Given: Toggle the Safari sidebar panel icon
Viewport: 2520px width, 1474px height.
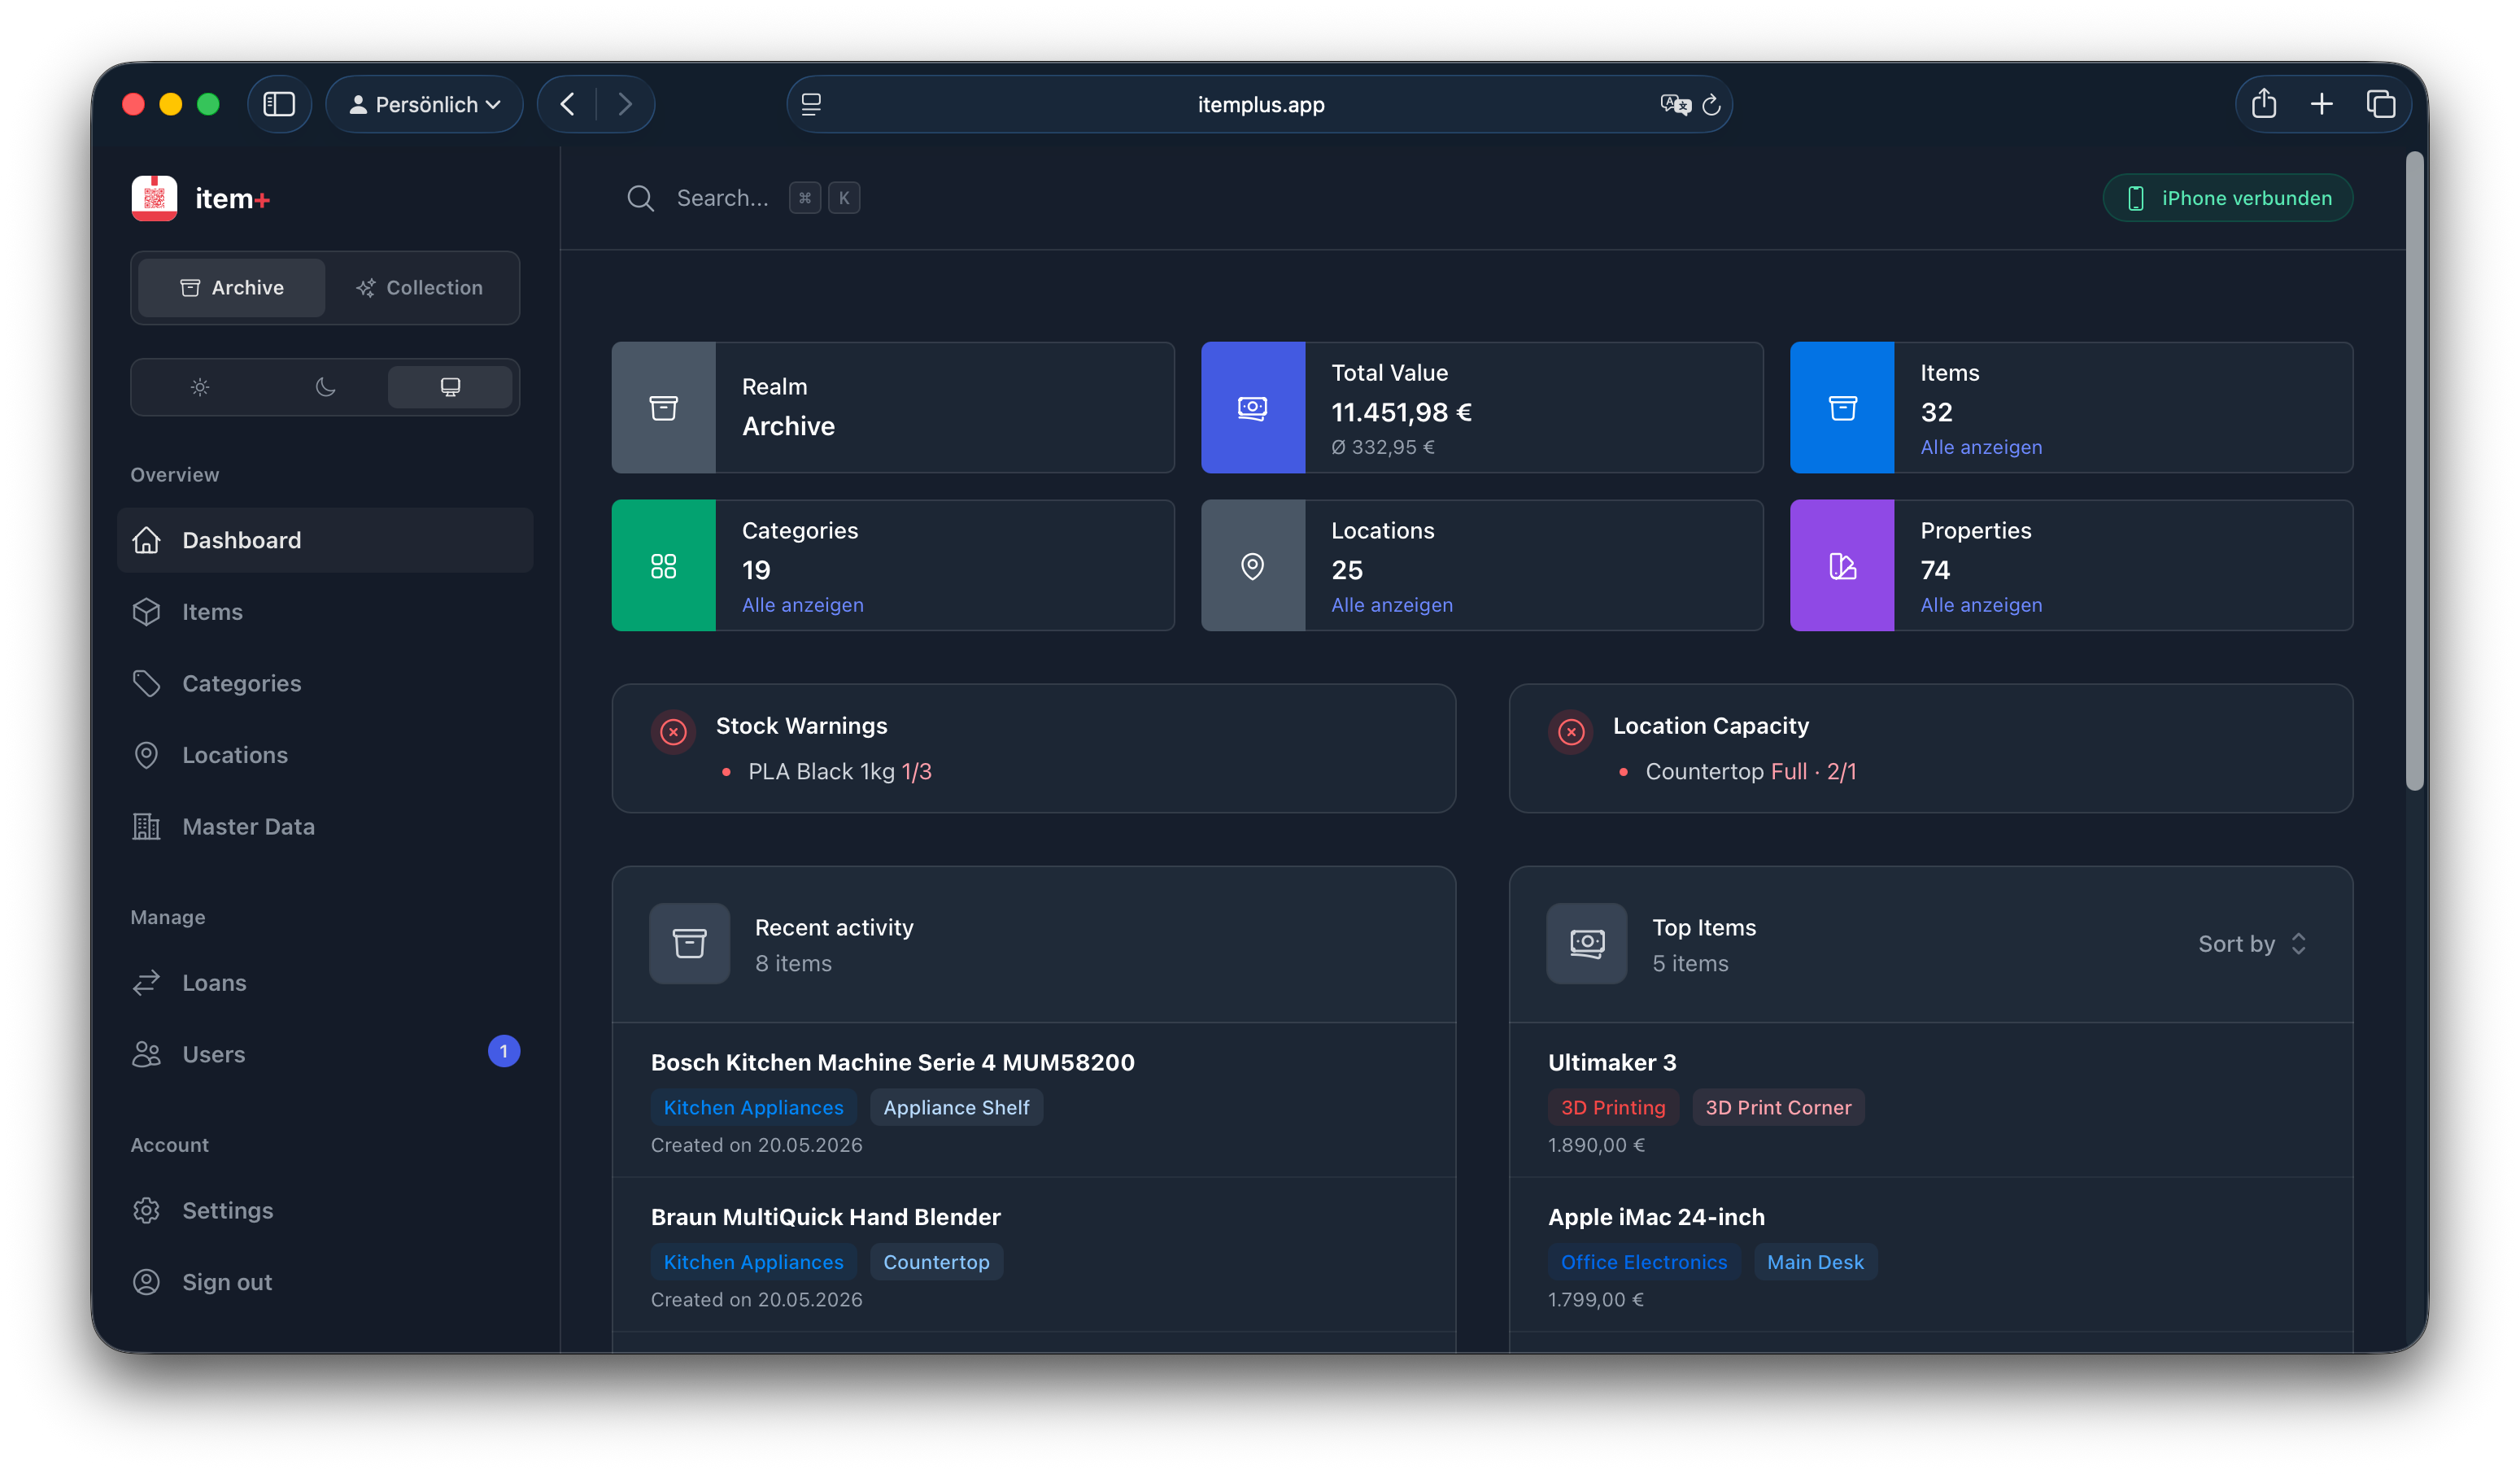Looking at the screenshot, I should pos(279,104).
